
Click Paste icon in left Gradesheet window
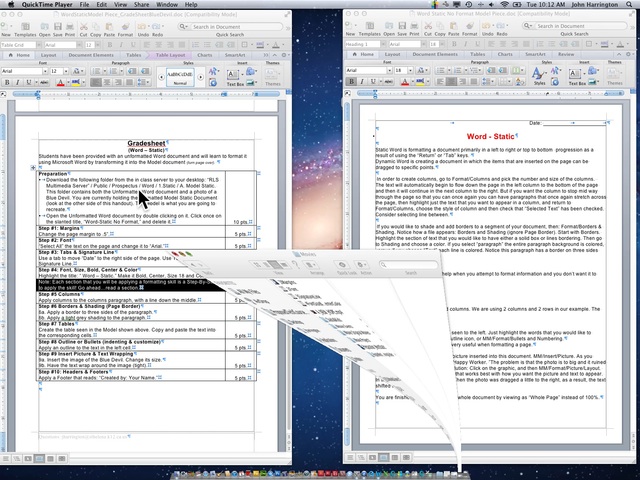coord(109,27)
